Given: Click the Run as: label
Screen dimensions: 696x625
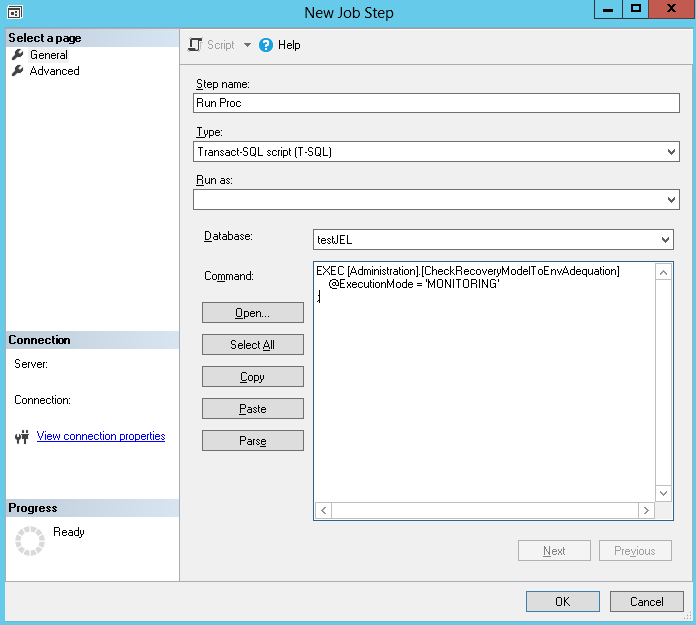Looking at the screenshot, I should tap(214, 180).
